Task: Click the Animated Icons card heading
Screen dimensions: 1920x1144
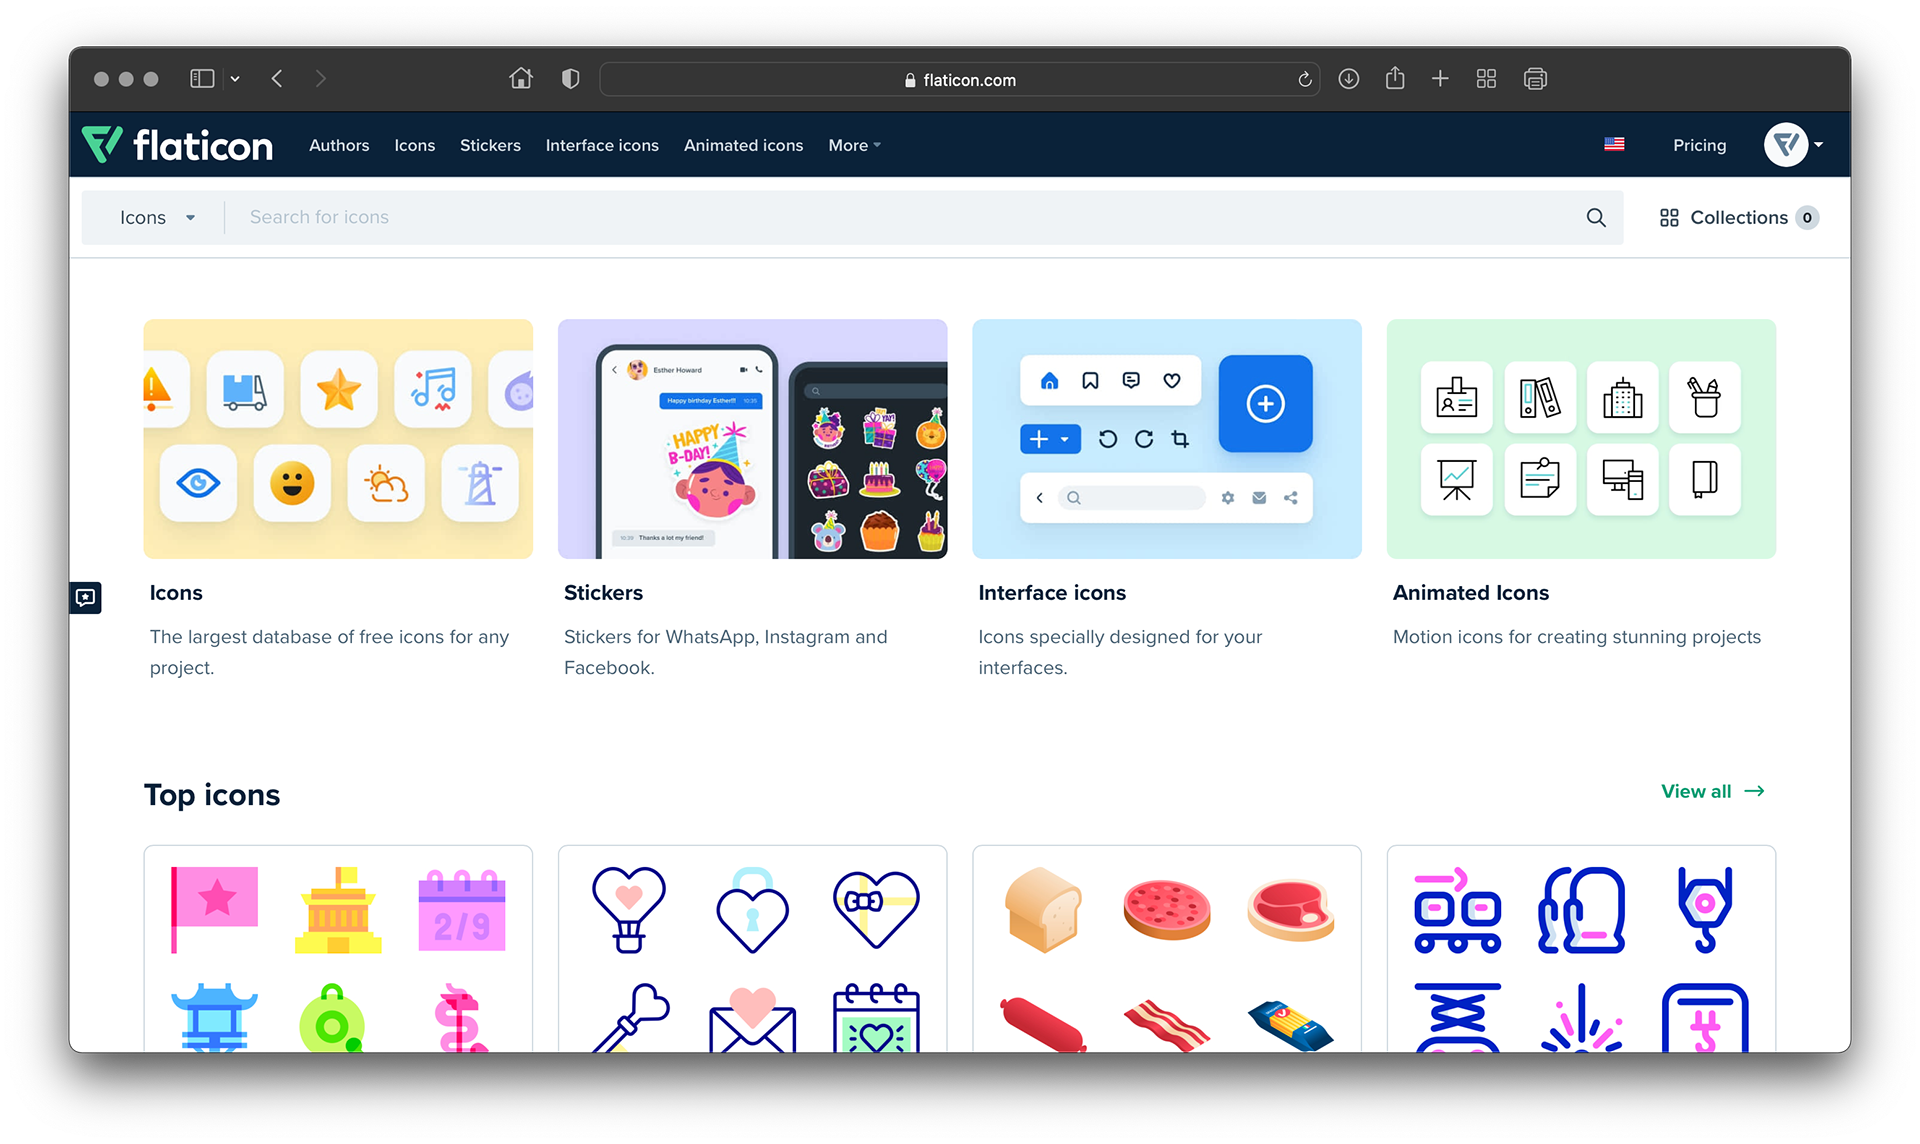Action: point(1471,593)
